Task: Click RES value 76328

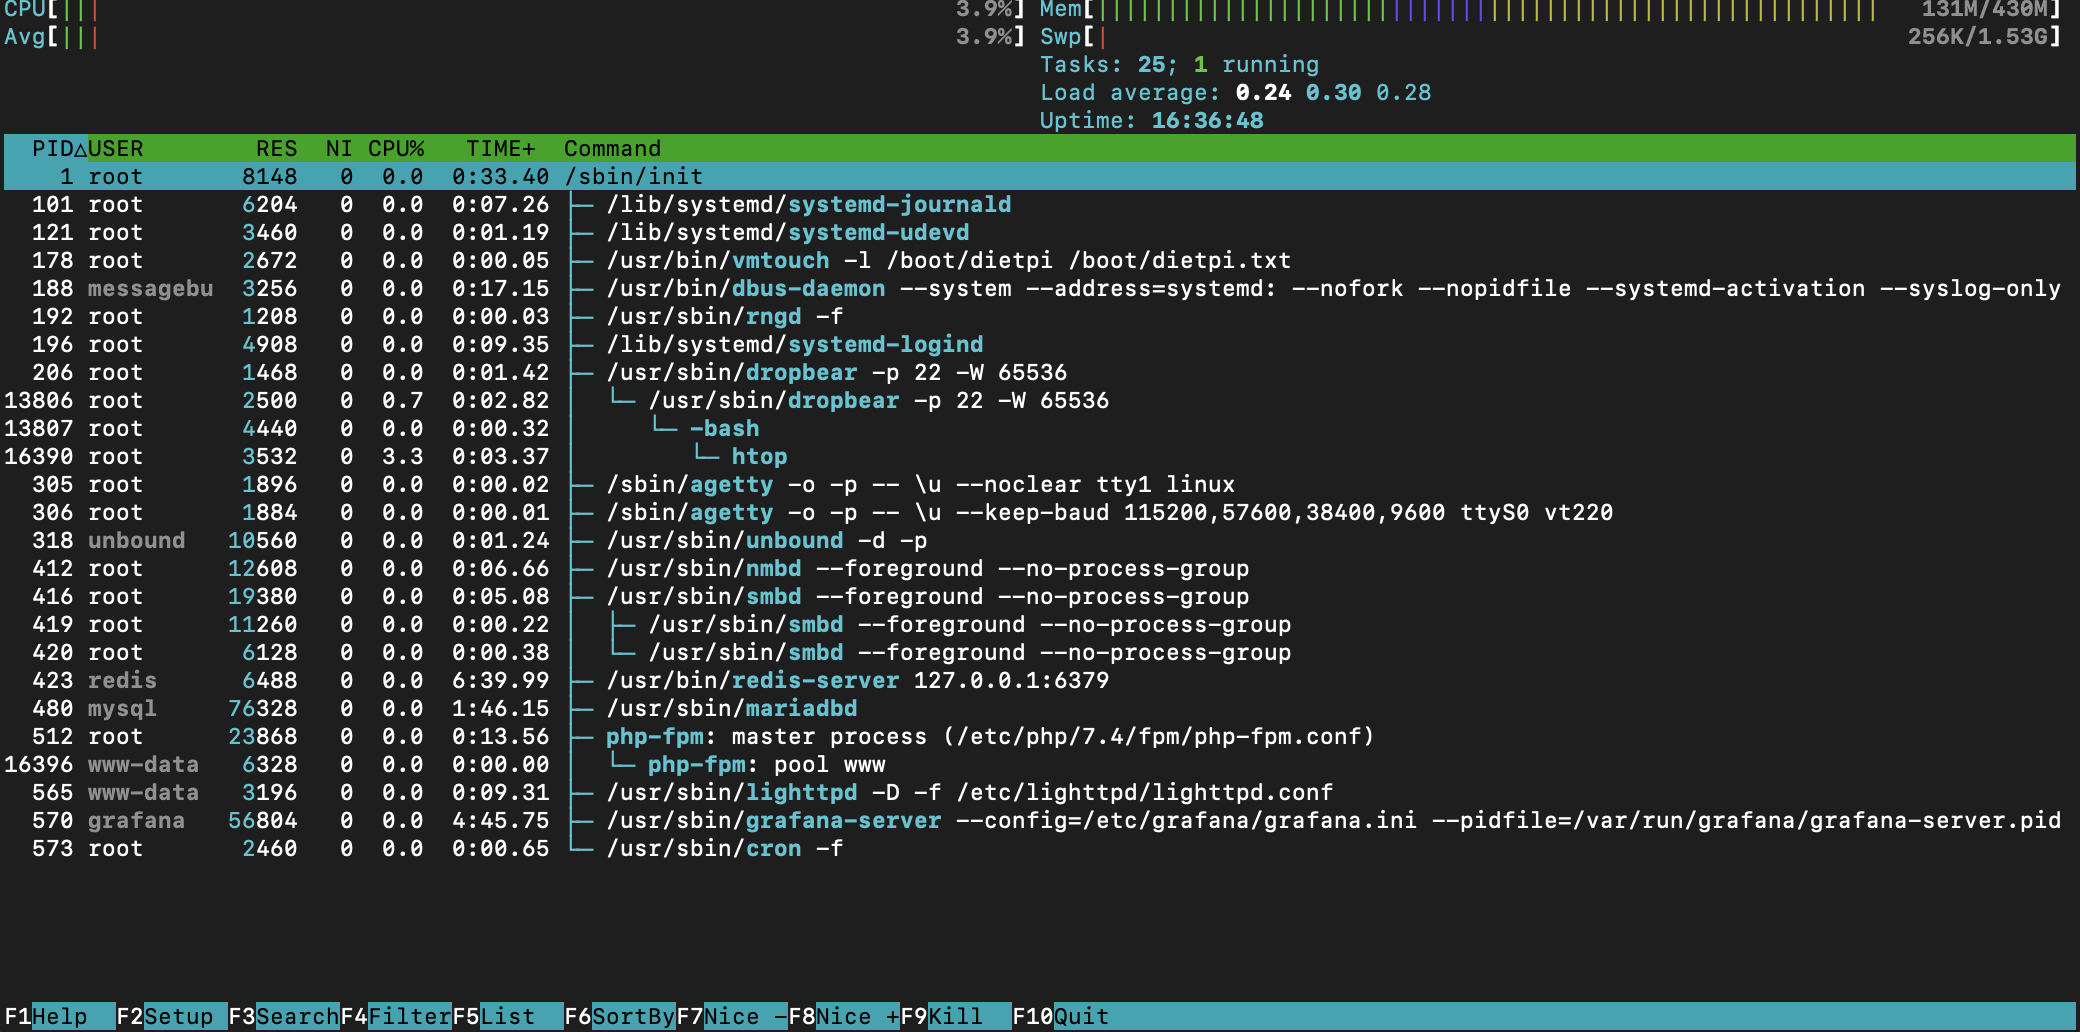Action: (x=263, y=708)
